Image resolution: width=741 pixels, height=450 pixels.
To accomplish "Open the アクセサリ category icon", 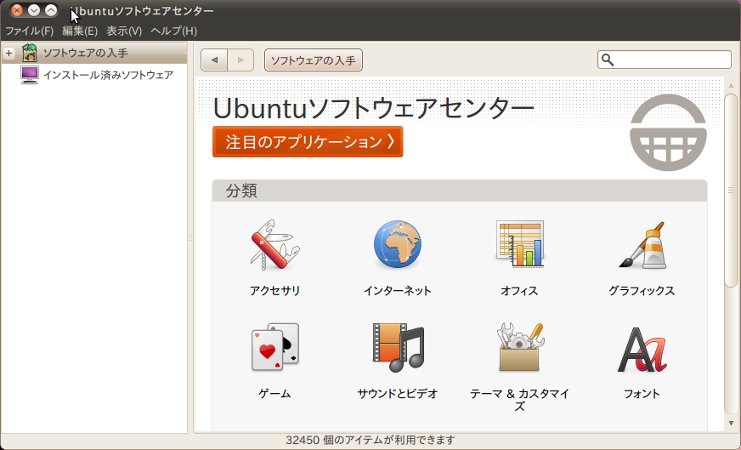I will (x=274, y=245).
